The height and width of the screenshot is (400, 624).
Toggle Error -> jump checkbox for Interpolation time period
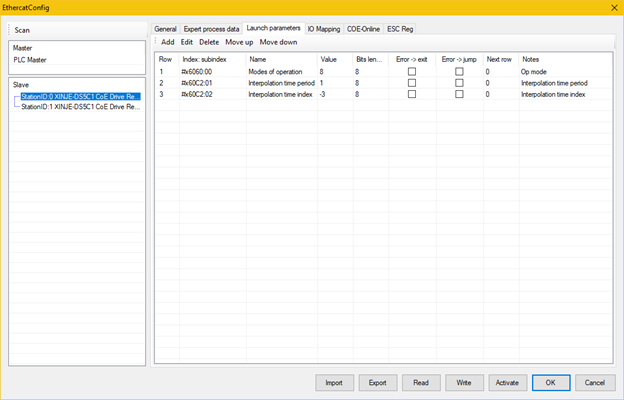(459, 83)
